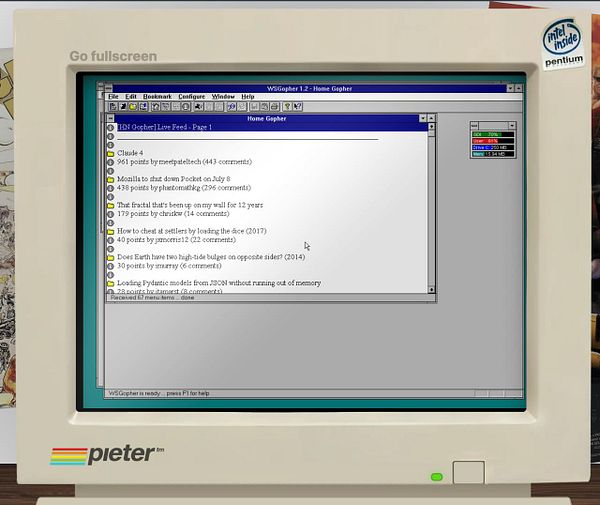Click the first toolbar icon, a document page
600x505 pixels.
(x=113, y=107)
